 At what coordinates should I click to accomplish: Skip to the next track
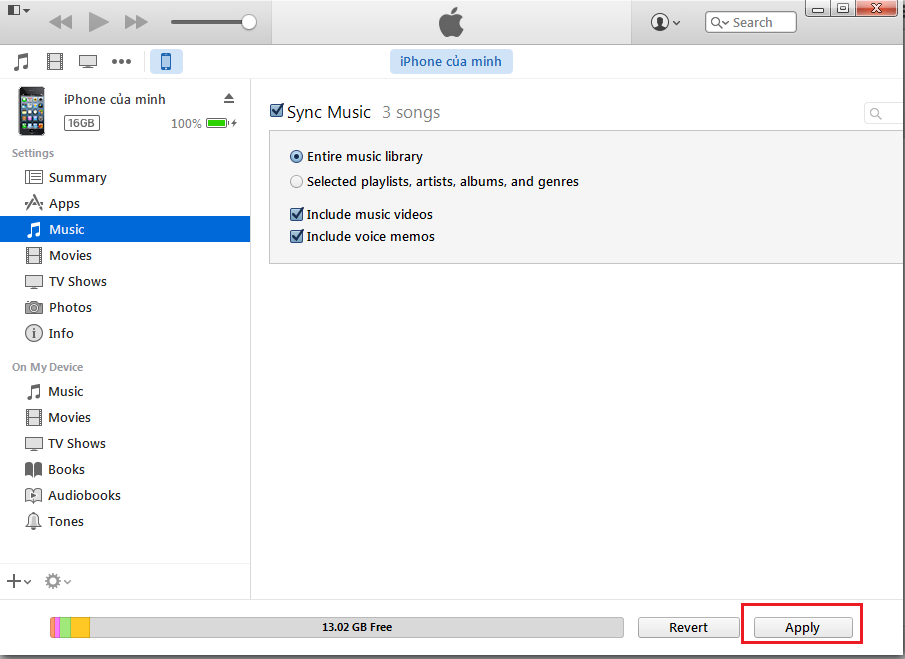click(x=136, y=22)
